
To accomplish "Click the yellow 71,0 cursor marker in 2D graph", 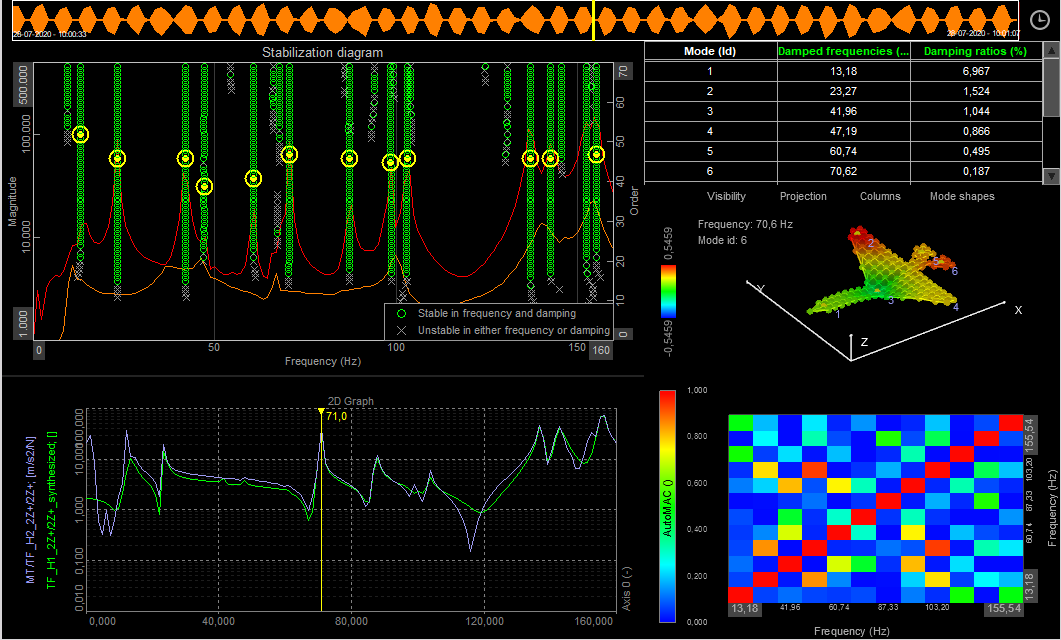I will click(x=321, y=412).
